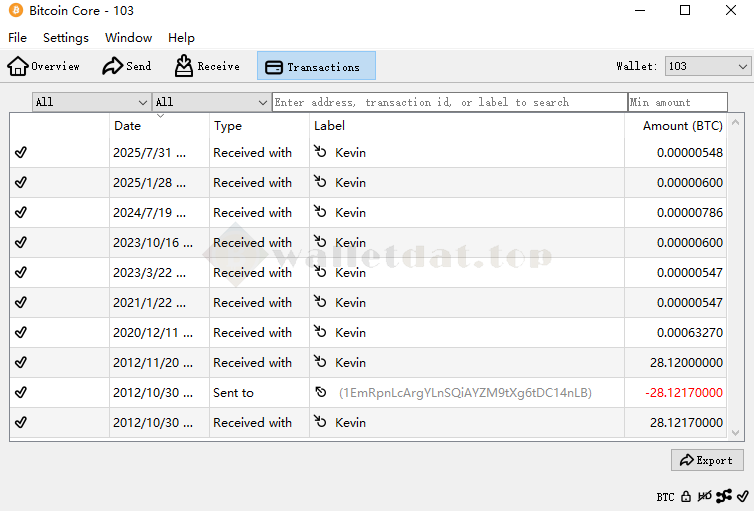Click the HD disabled status icon
This screenshot has width=754, height=511.
(x=705, y=496)
